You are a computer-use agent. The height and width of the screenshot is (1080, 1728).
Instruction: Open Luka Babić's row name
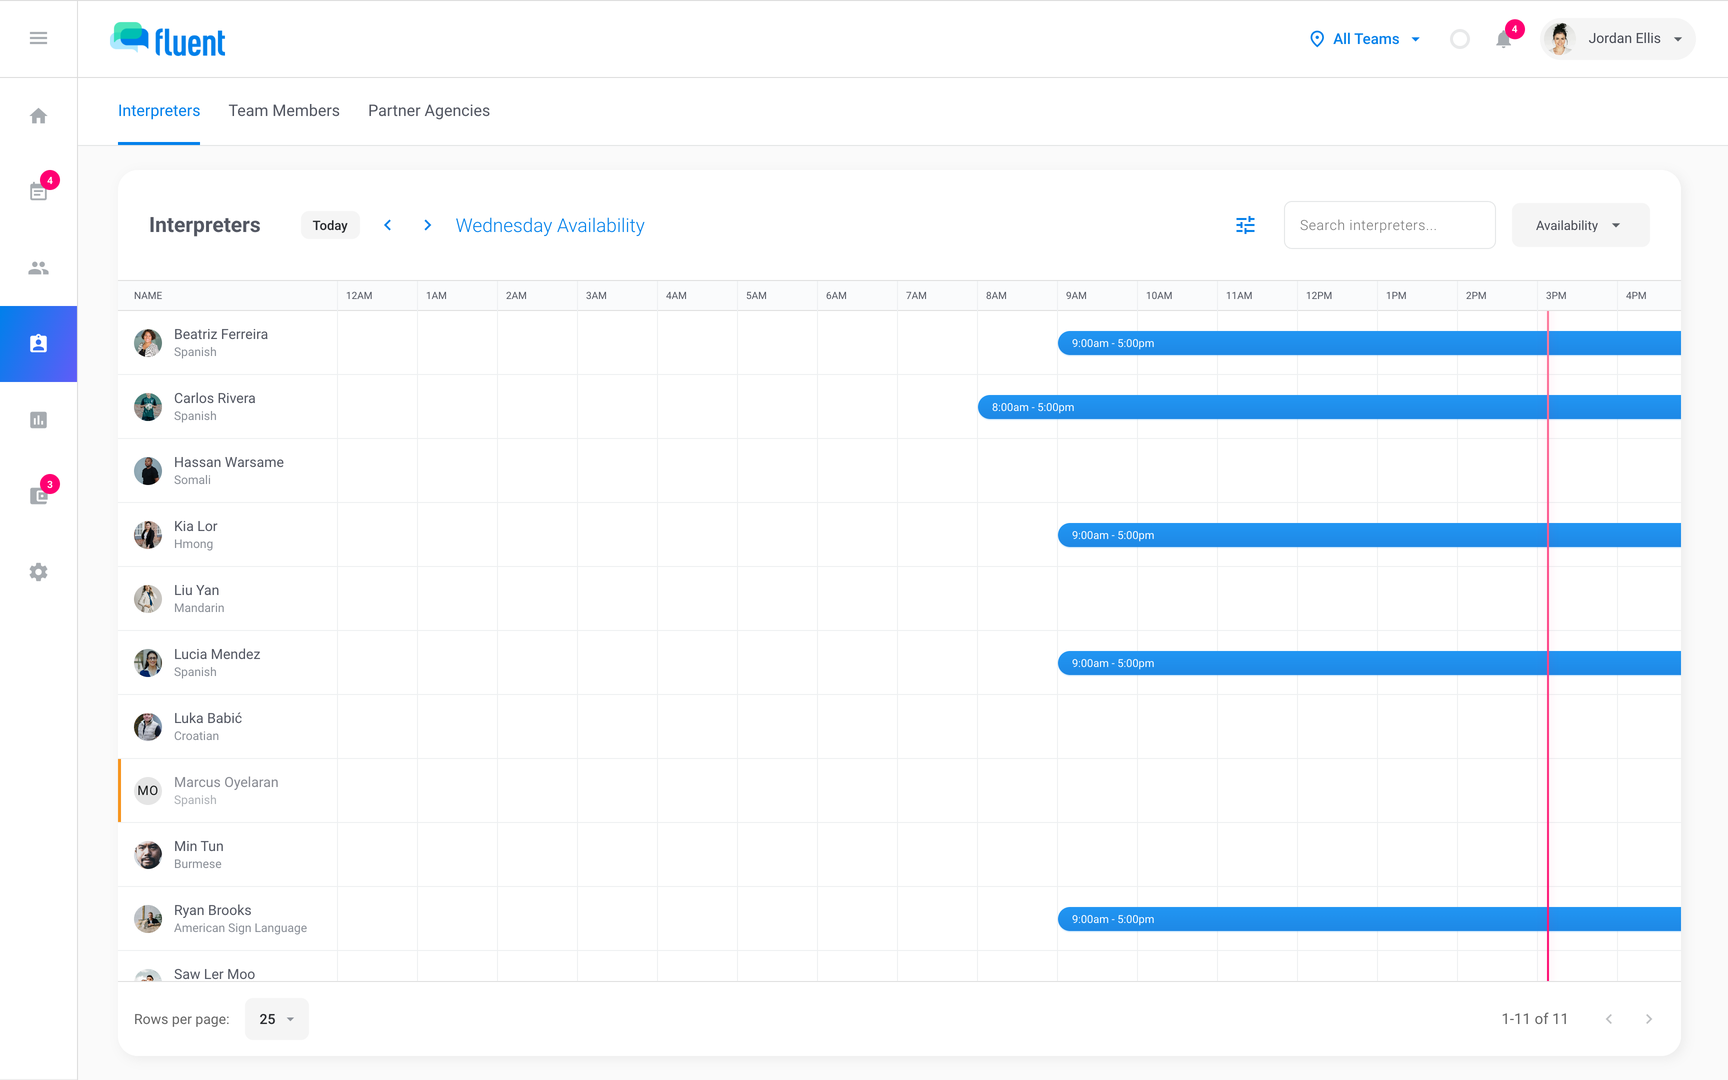[x=208, y=718]
